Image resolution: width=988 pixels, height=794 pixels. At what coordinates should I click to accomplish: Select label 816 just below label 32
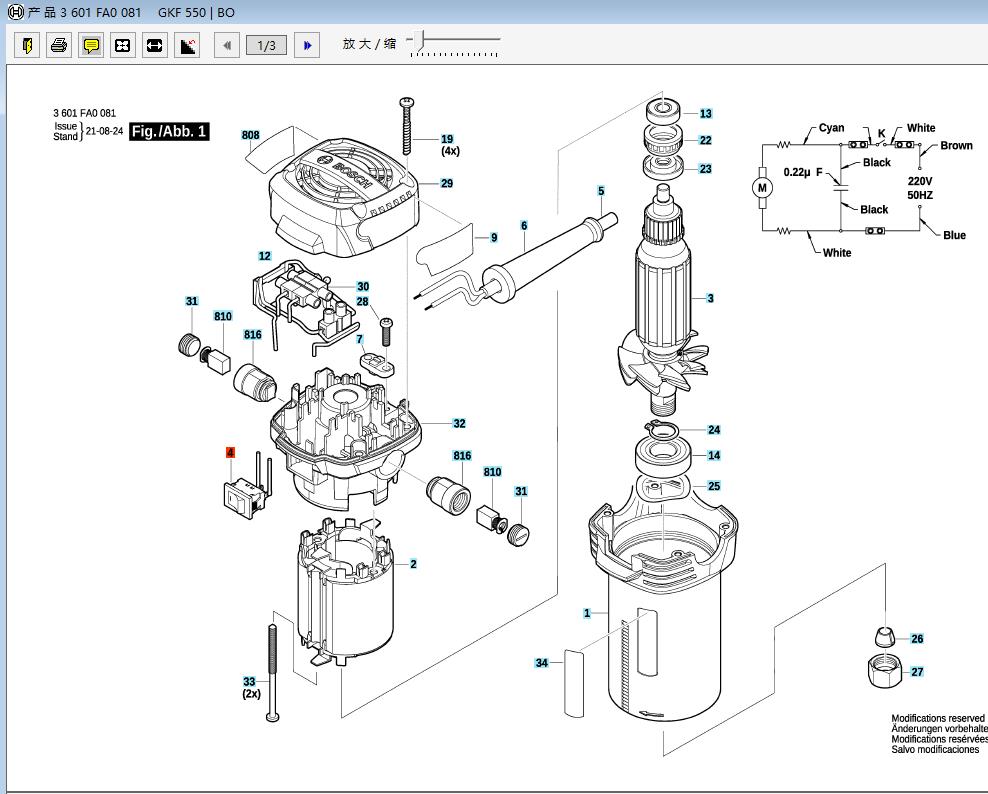tap(462, 456)
